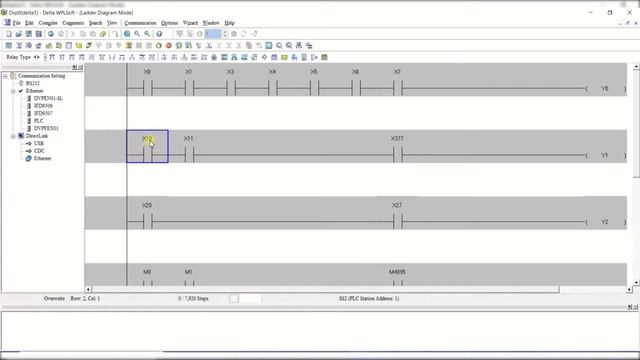640x360 pixels.
Task: Open the Comments menu
Action: click(73, 23)
